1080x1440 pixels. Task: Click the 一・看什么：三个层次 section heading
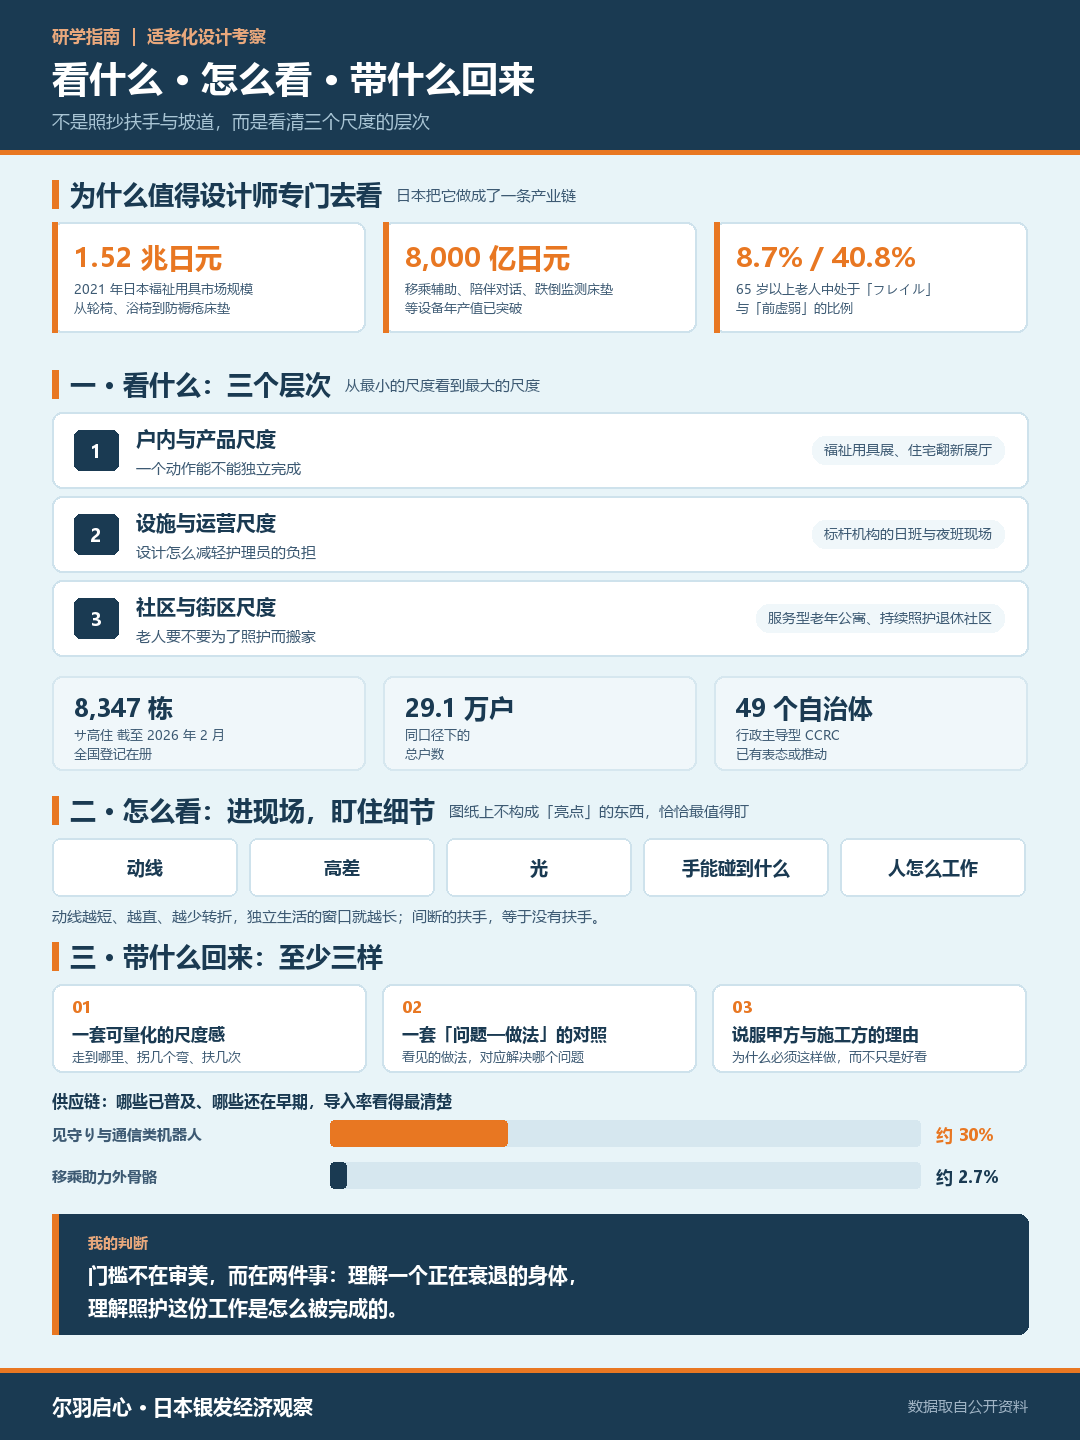(200, 385)
